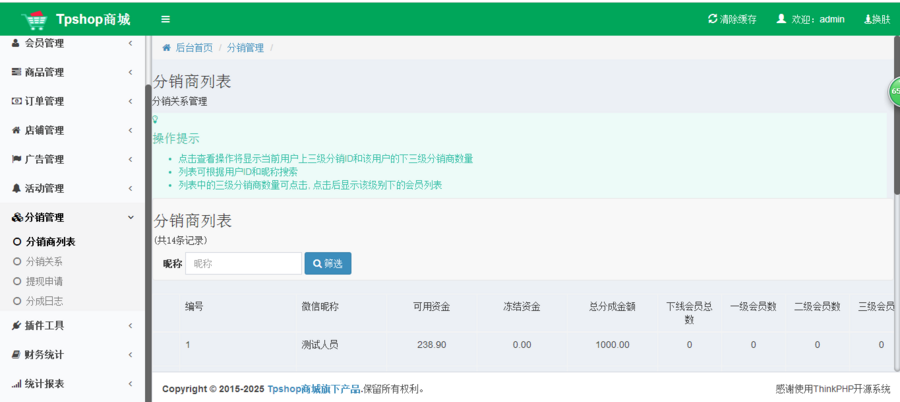Click the 微信昵称 column header
Screen dimensions: 900x402
(x=320, y=307)
